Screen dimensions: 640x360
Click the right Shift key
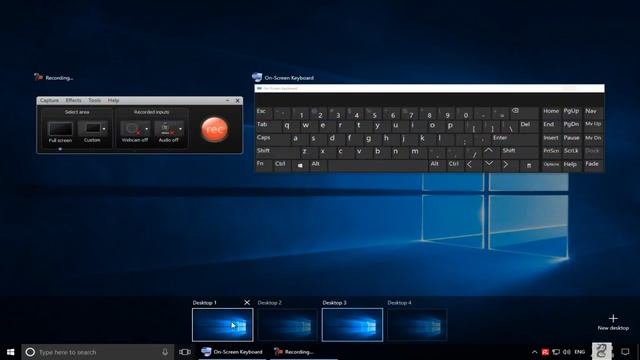coord(519,152)
